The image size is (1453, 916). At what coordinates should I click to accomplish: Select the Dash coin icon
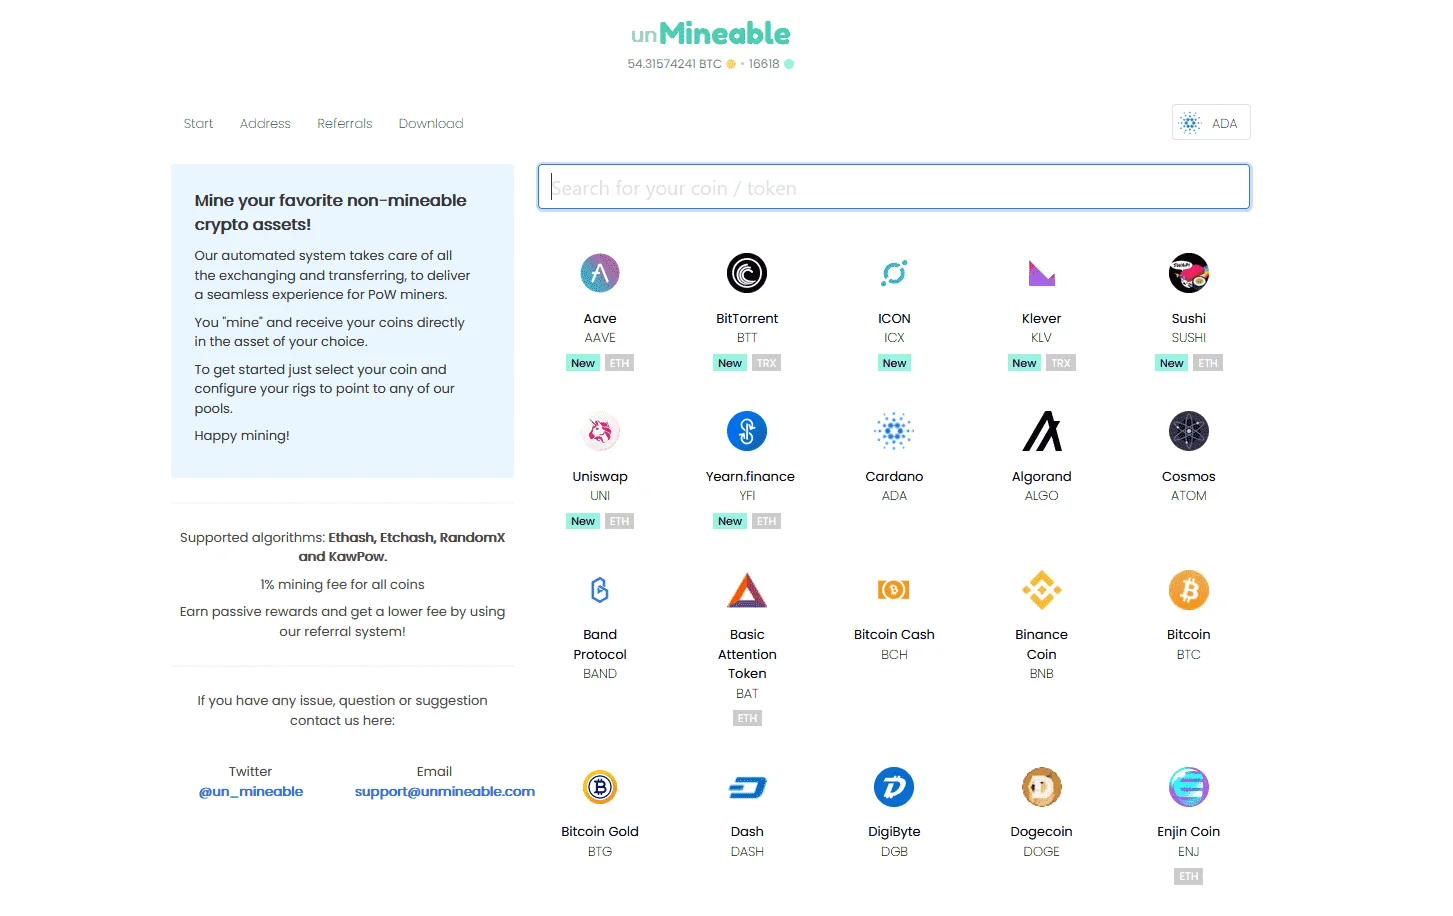click(747, 787)
